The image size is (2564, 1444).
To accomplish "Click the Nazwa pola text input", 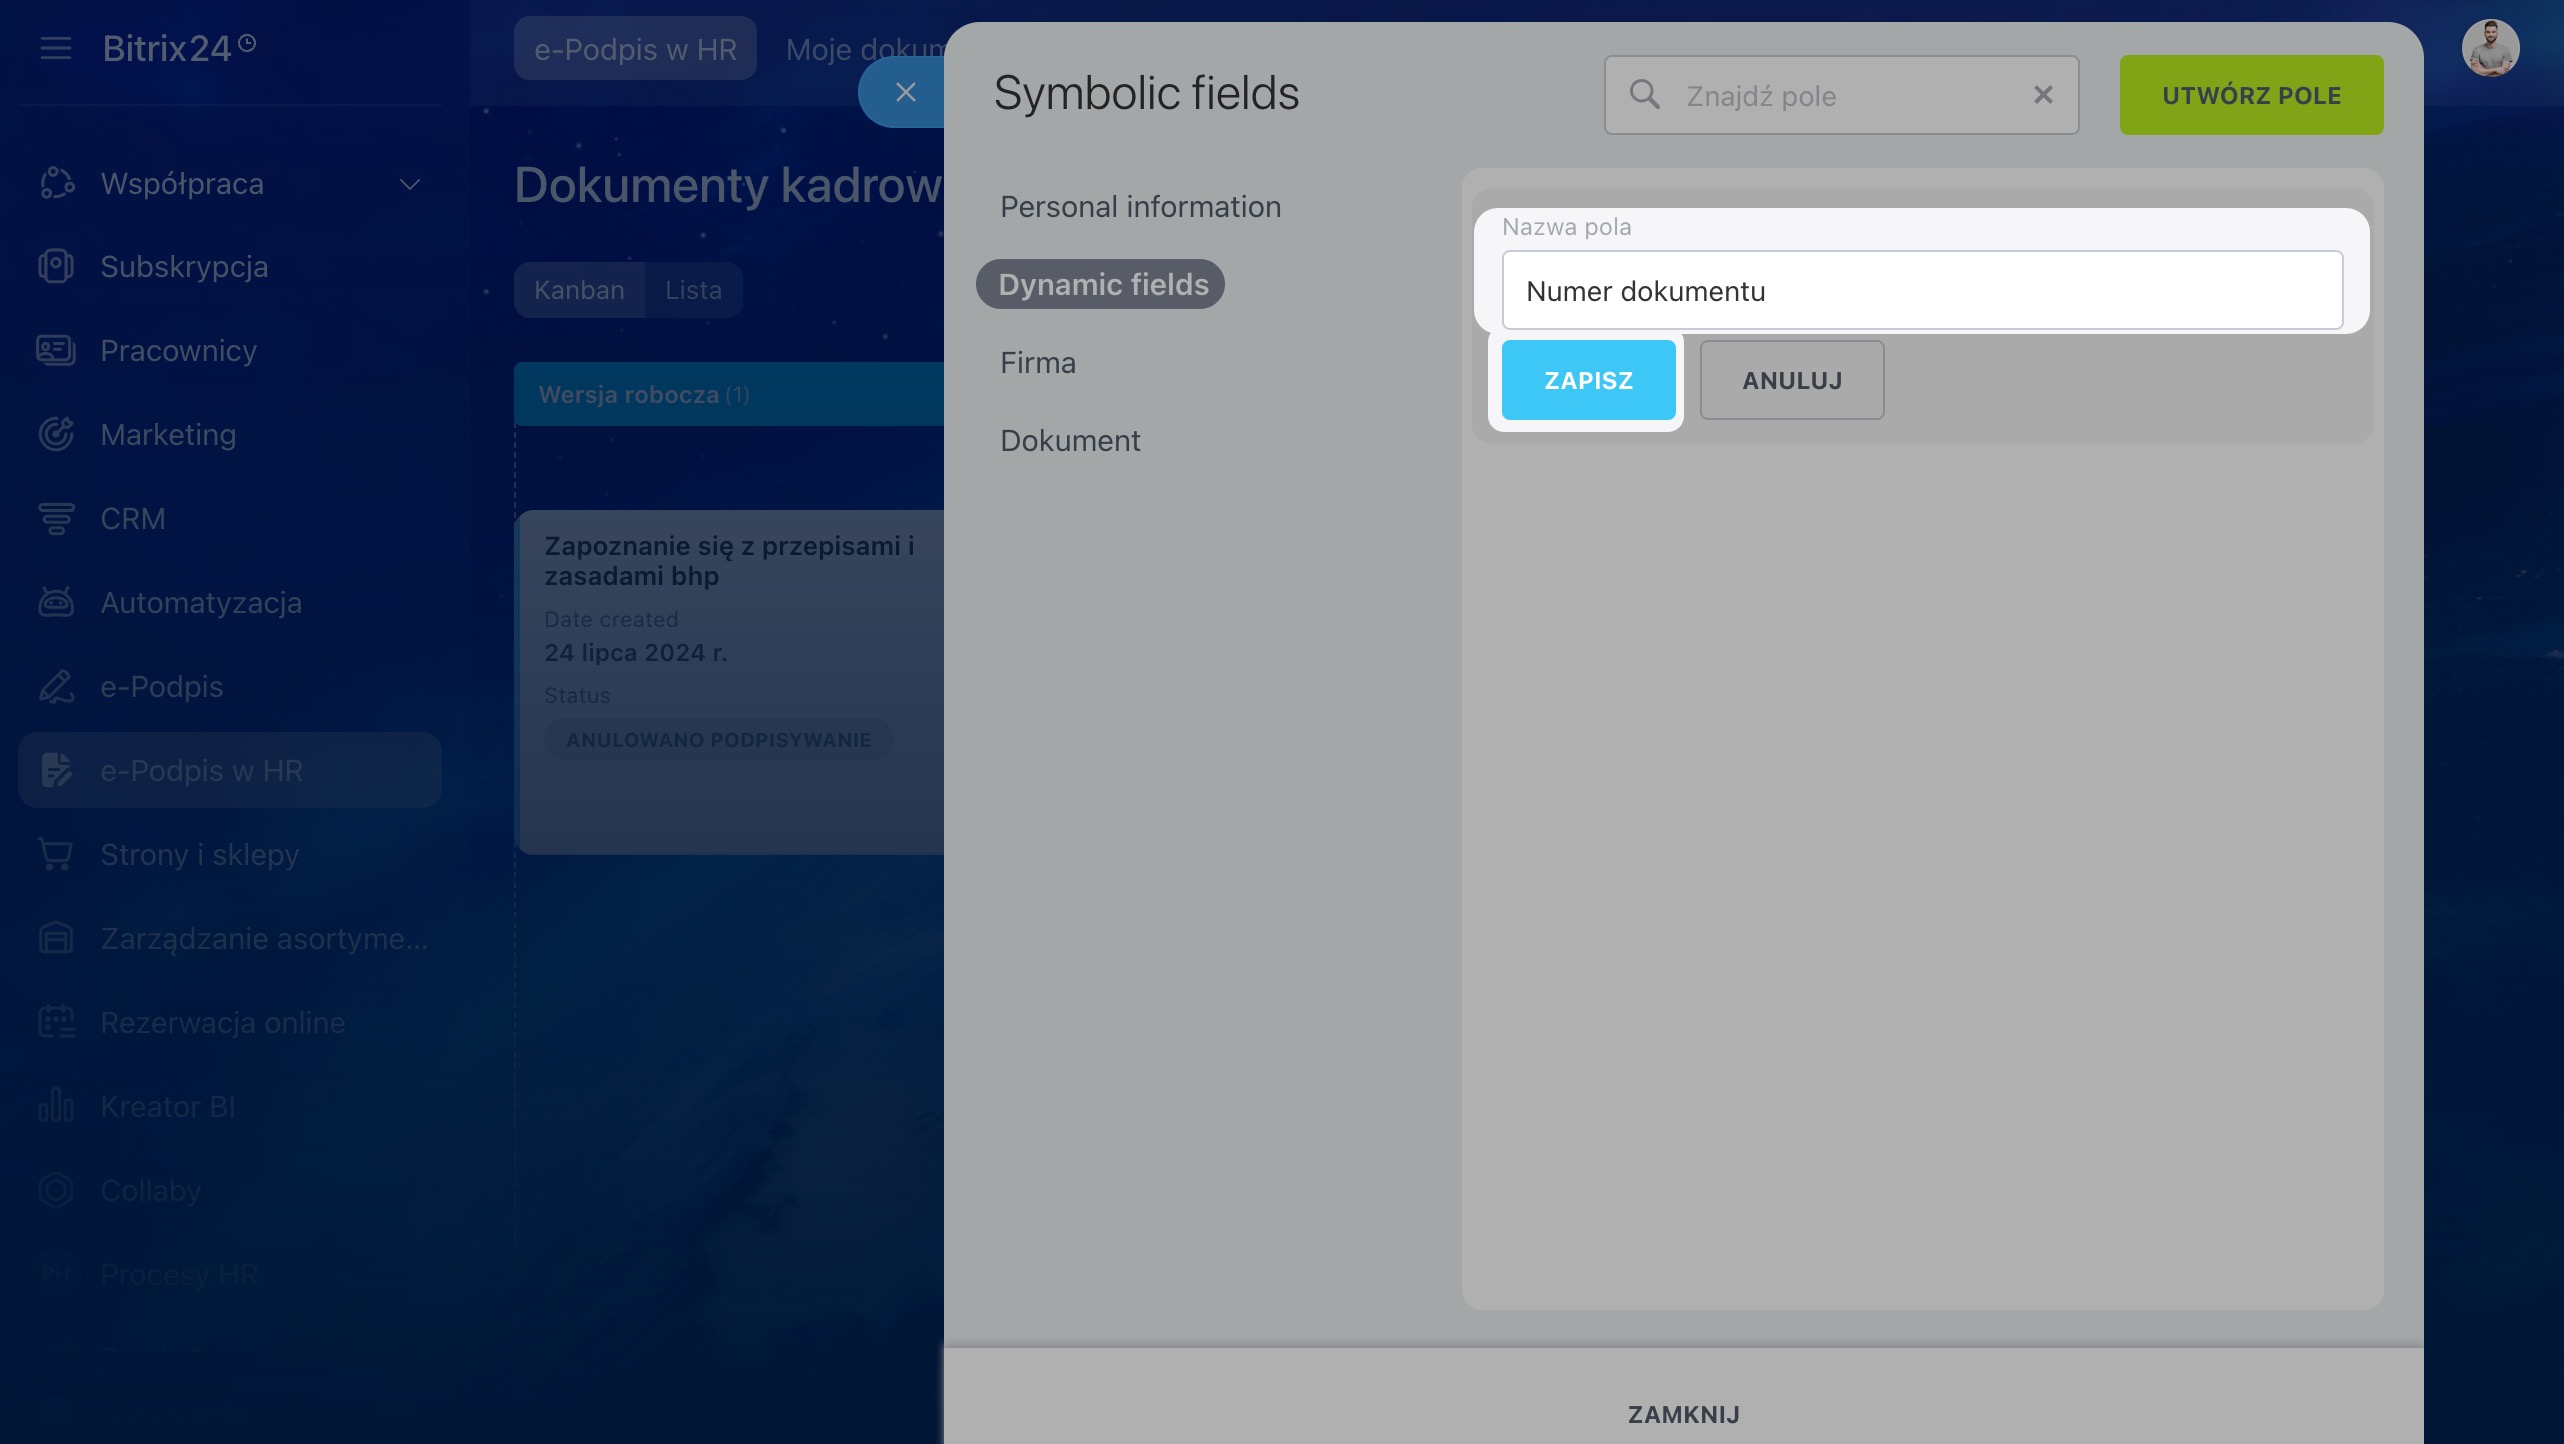I will click(x=1921, y=291).
